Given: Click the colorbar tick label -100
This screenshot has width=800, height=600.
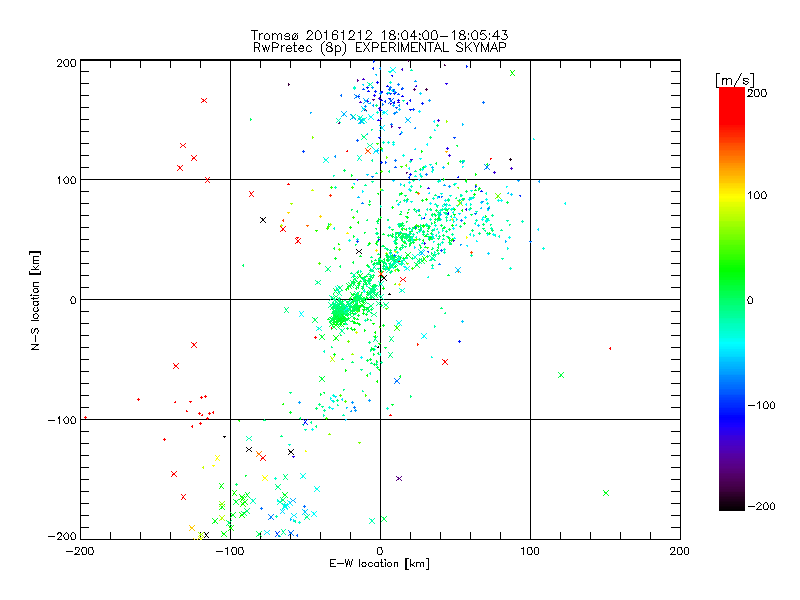Looking at the screenshot, I should pyautogui.click(x=761, y=406).
